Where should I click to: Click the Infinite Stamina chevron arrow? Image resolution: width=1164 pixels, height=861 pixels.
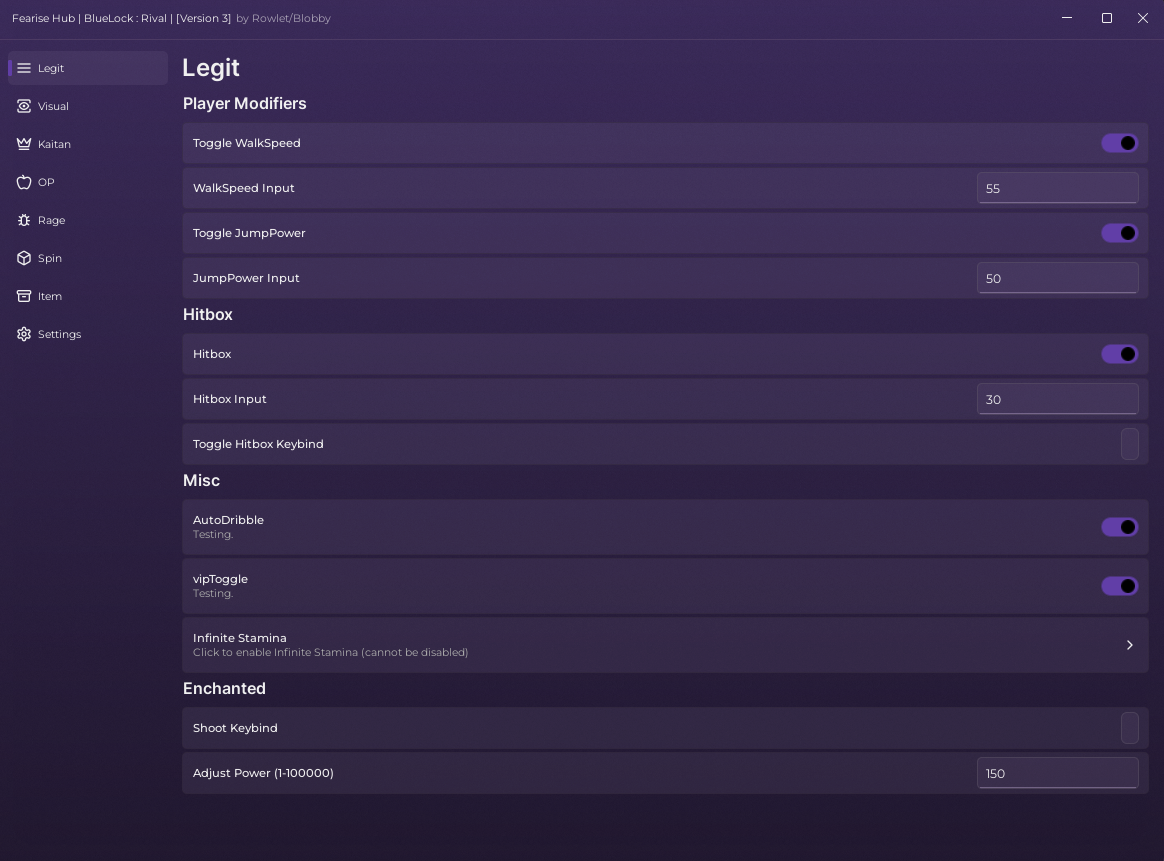pos(1129,645)
